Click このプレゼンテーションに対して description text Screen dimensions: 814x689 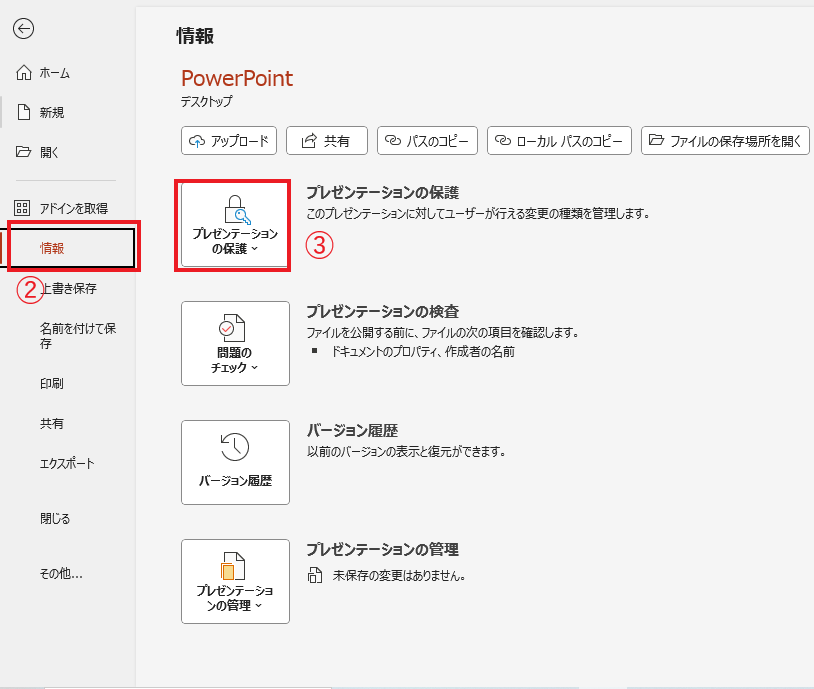tap(478, 213)
